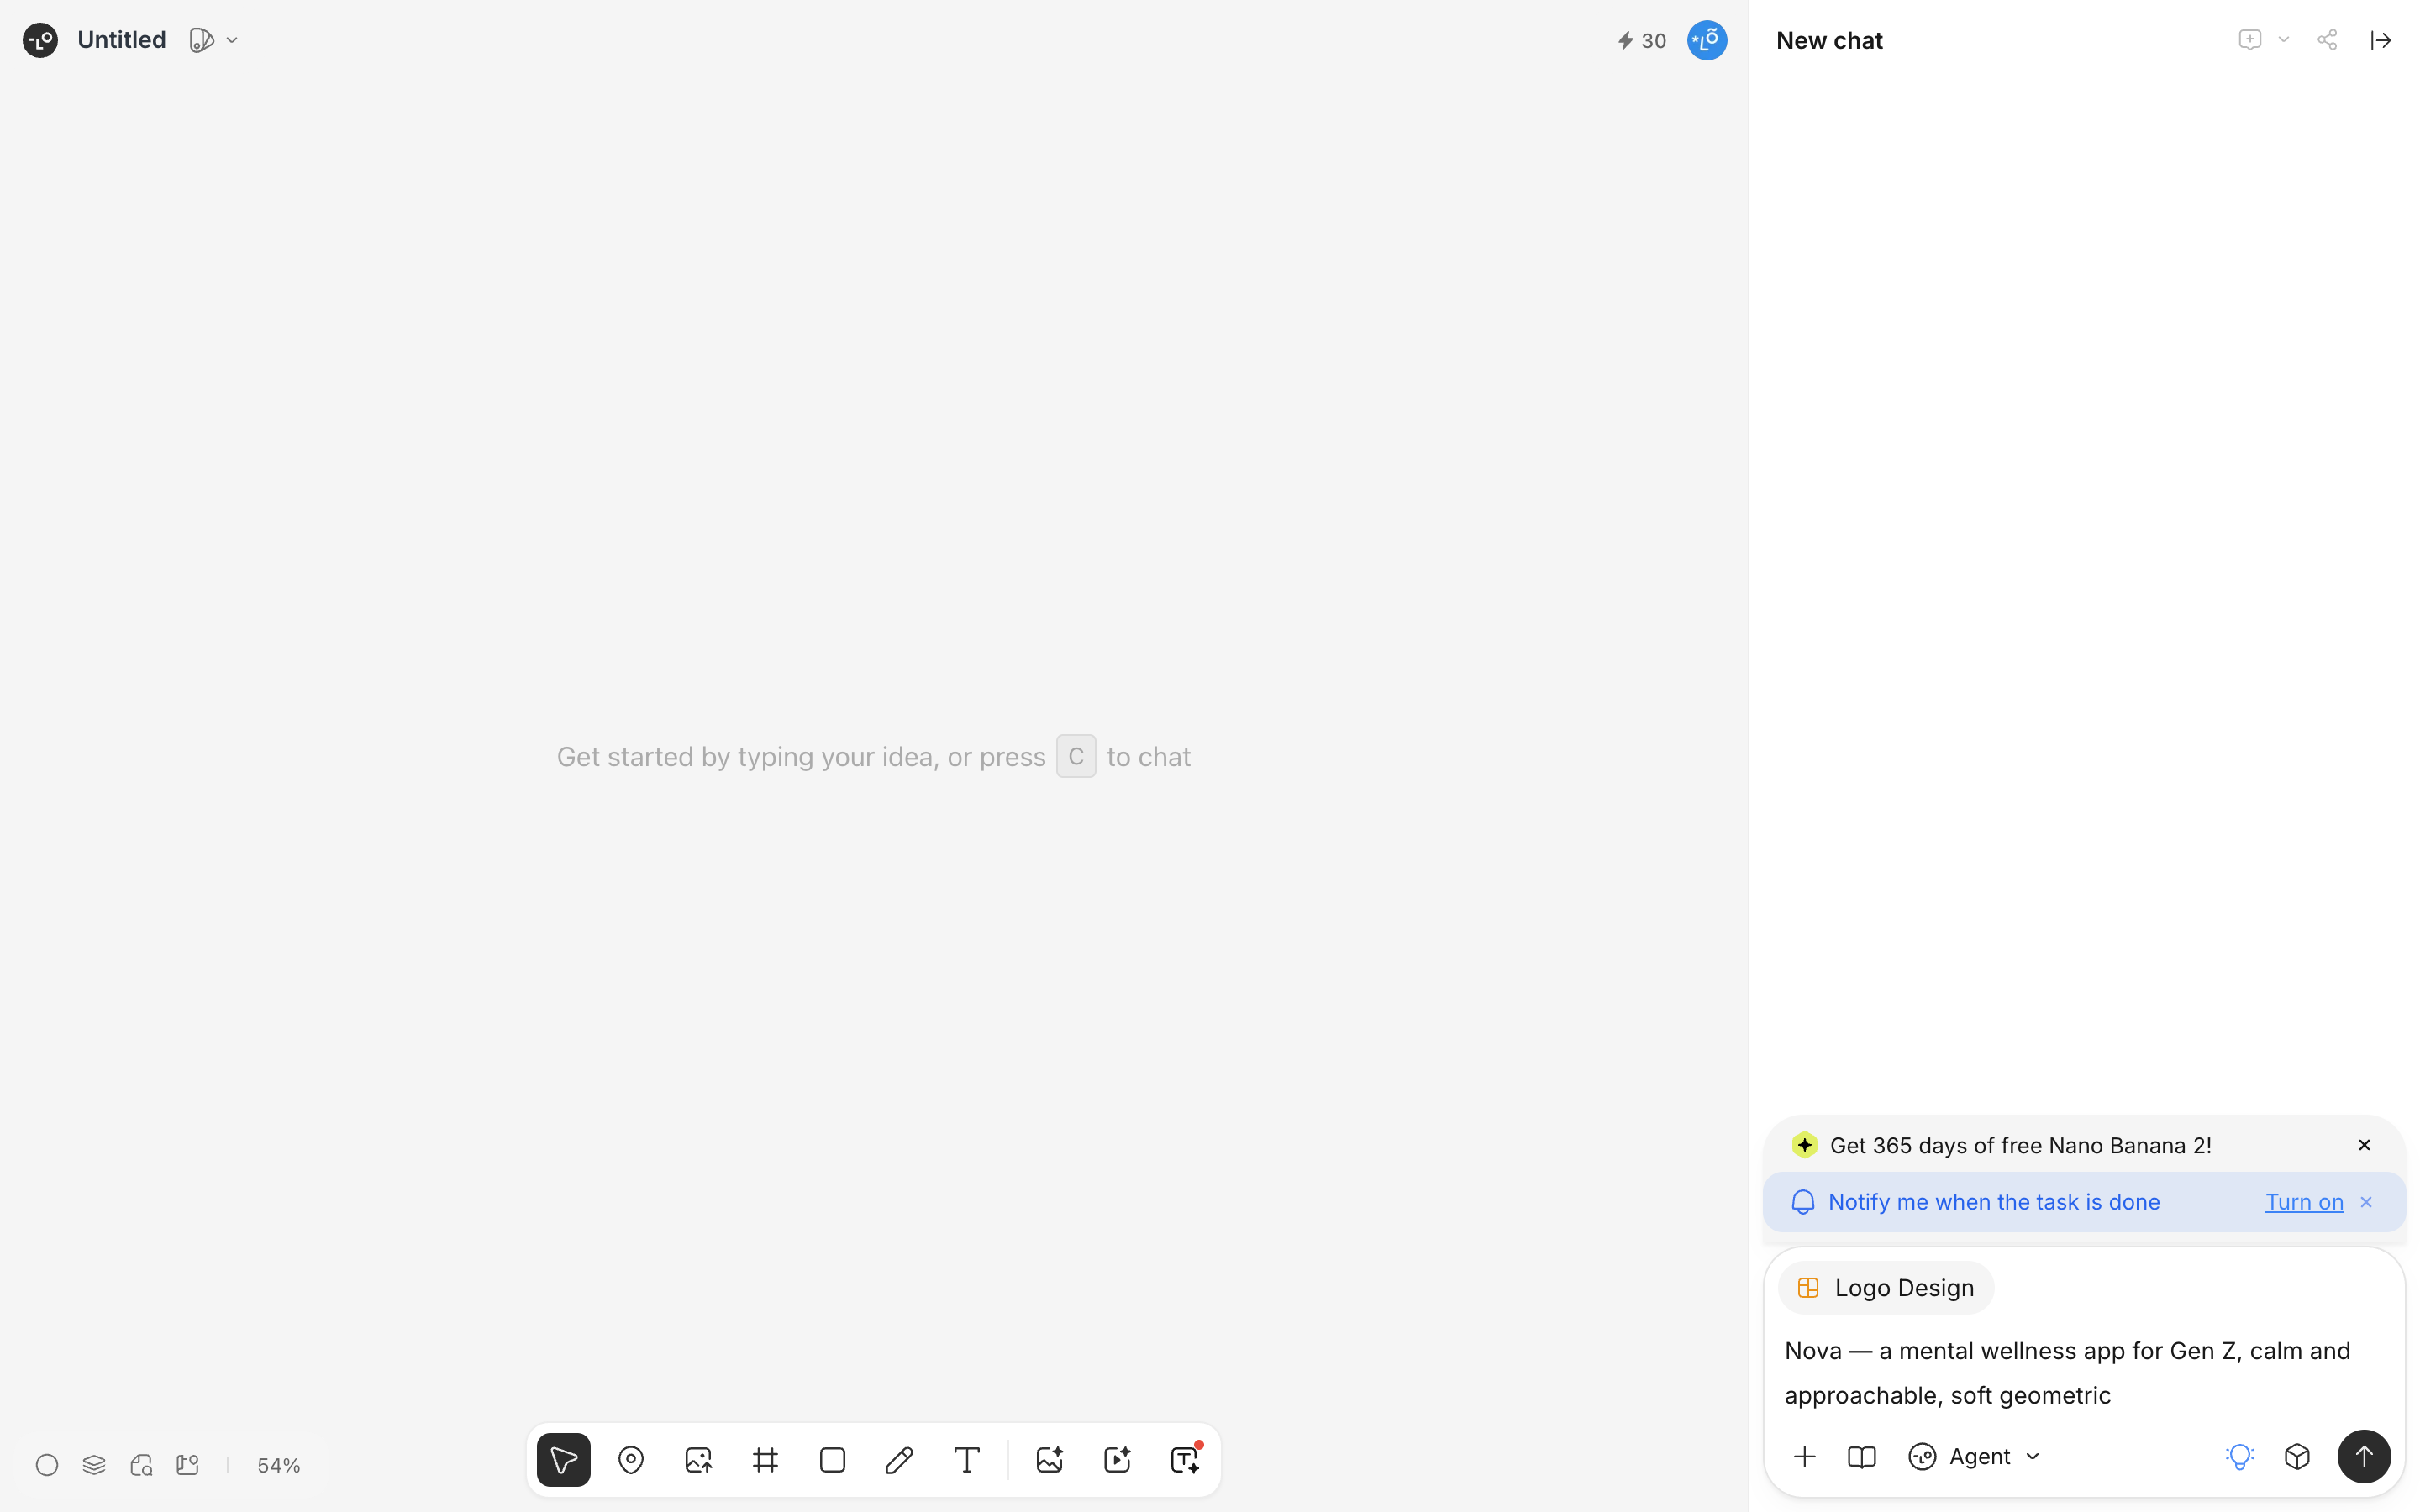
Task: Click the Agent face icon
Action: 1922,1457
